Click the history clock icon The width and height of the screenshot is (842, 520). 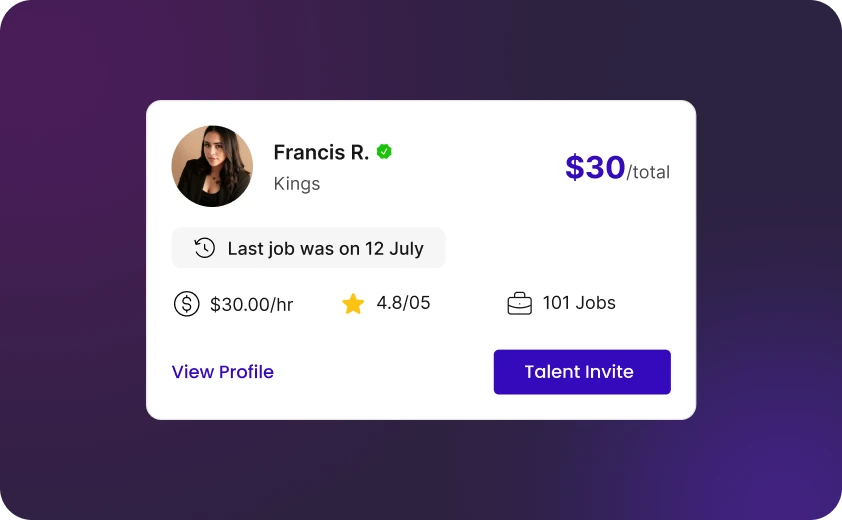click(x=204, y=248)
